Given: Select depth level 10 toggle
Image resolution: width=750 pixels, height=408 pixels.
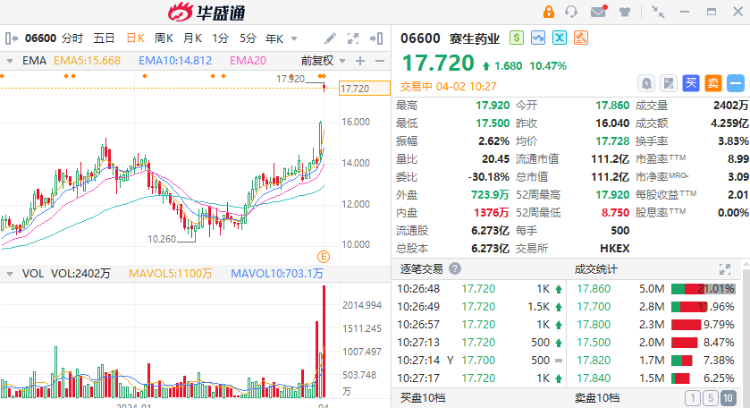Looking at the screenshot, I should click(x=728, y=398).
